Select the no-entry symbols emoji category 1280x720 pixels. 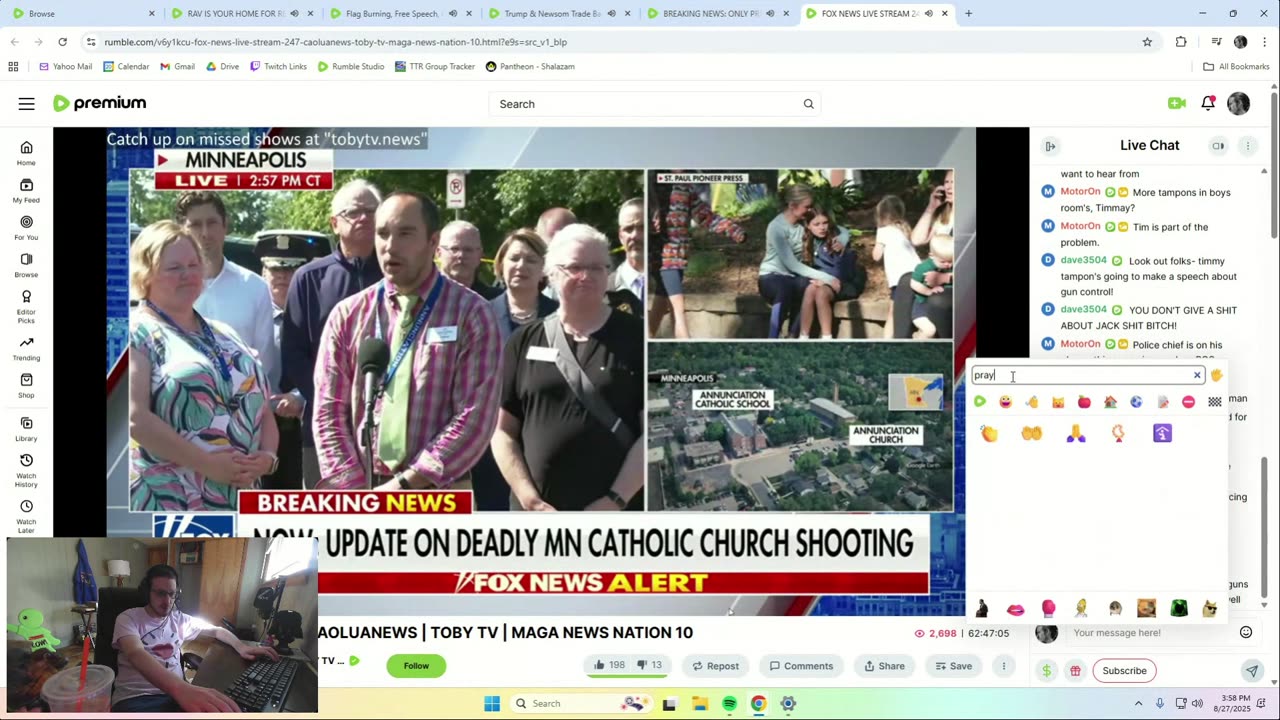click(x=1188, y=402)
